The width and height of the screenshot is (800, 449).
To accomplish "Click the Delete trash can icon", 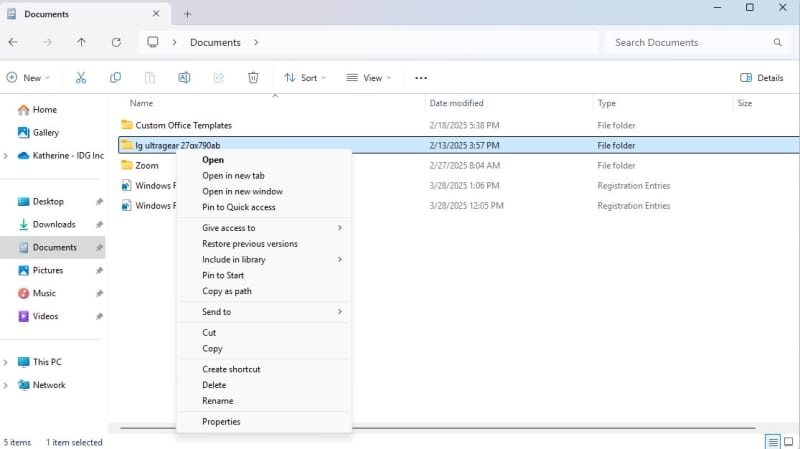I will (253, 77).
